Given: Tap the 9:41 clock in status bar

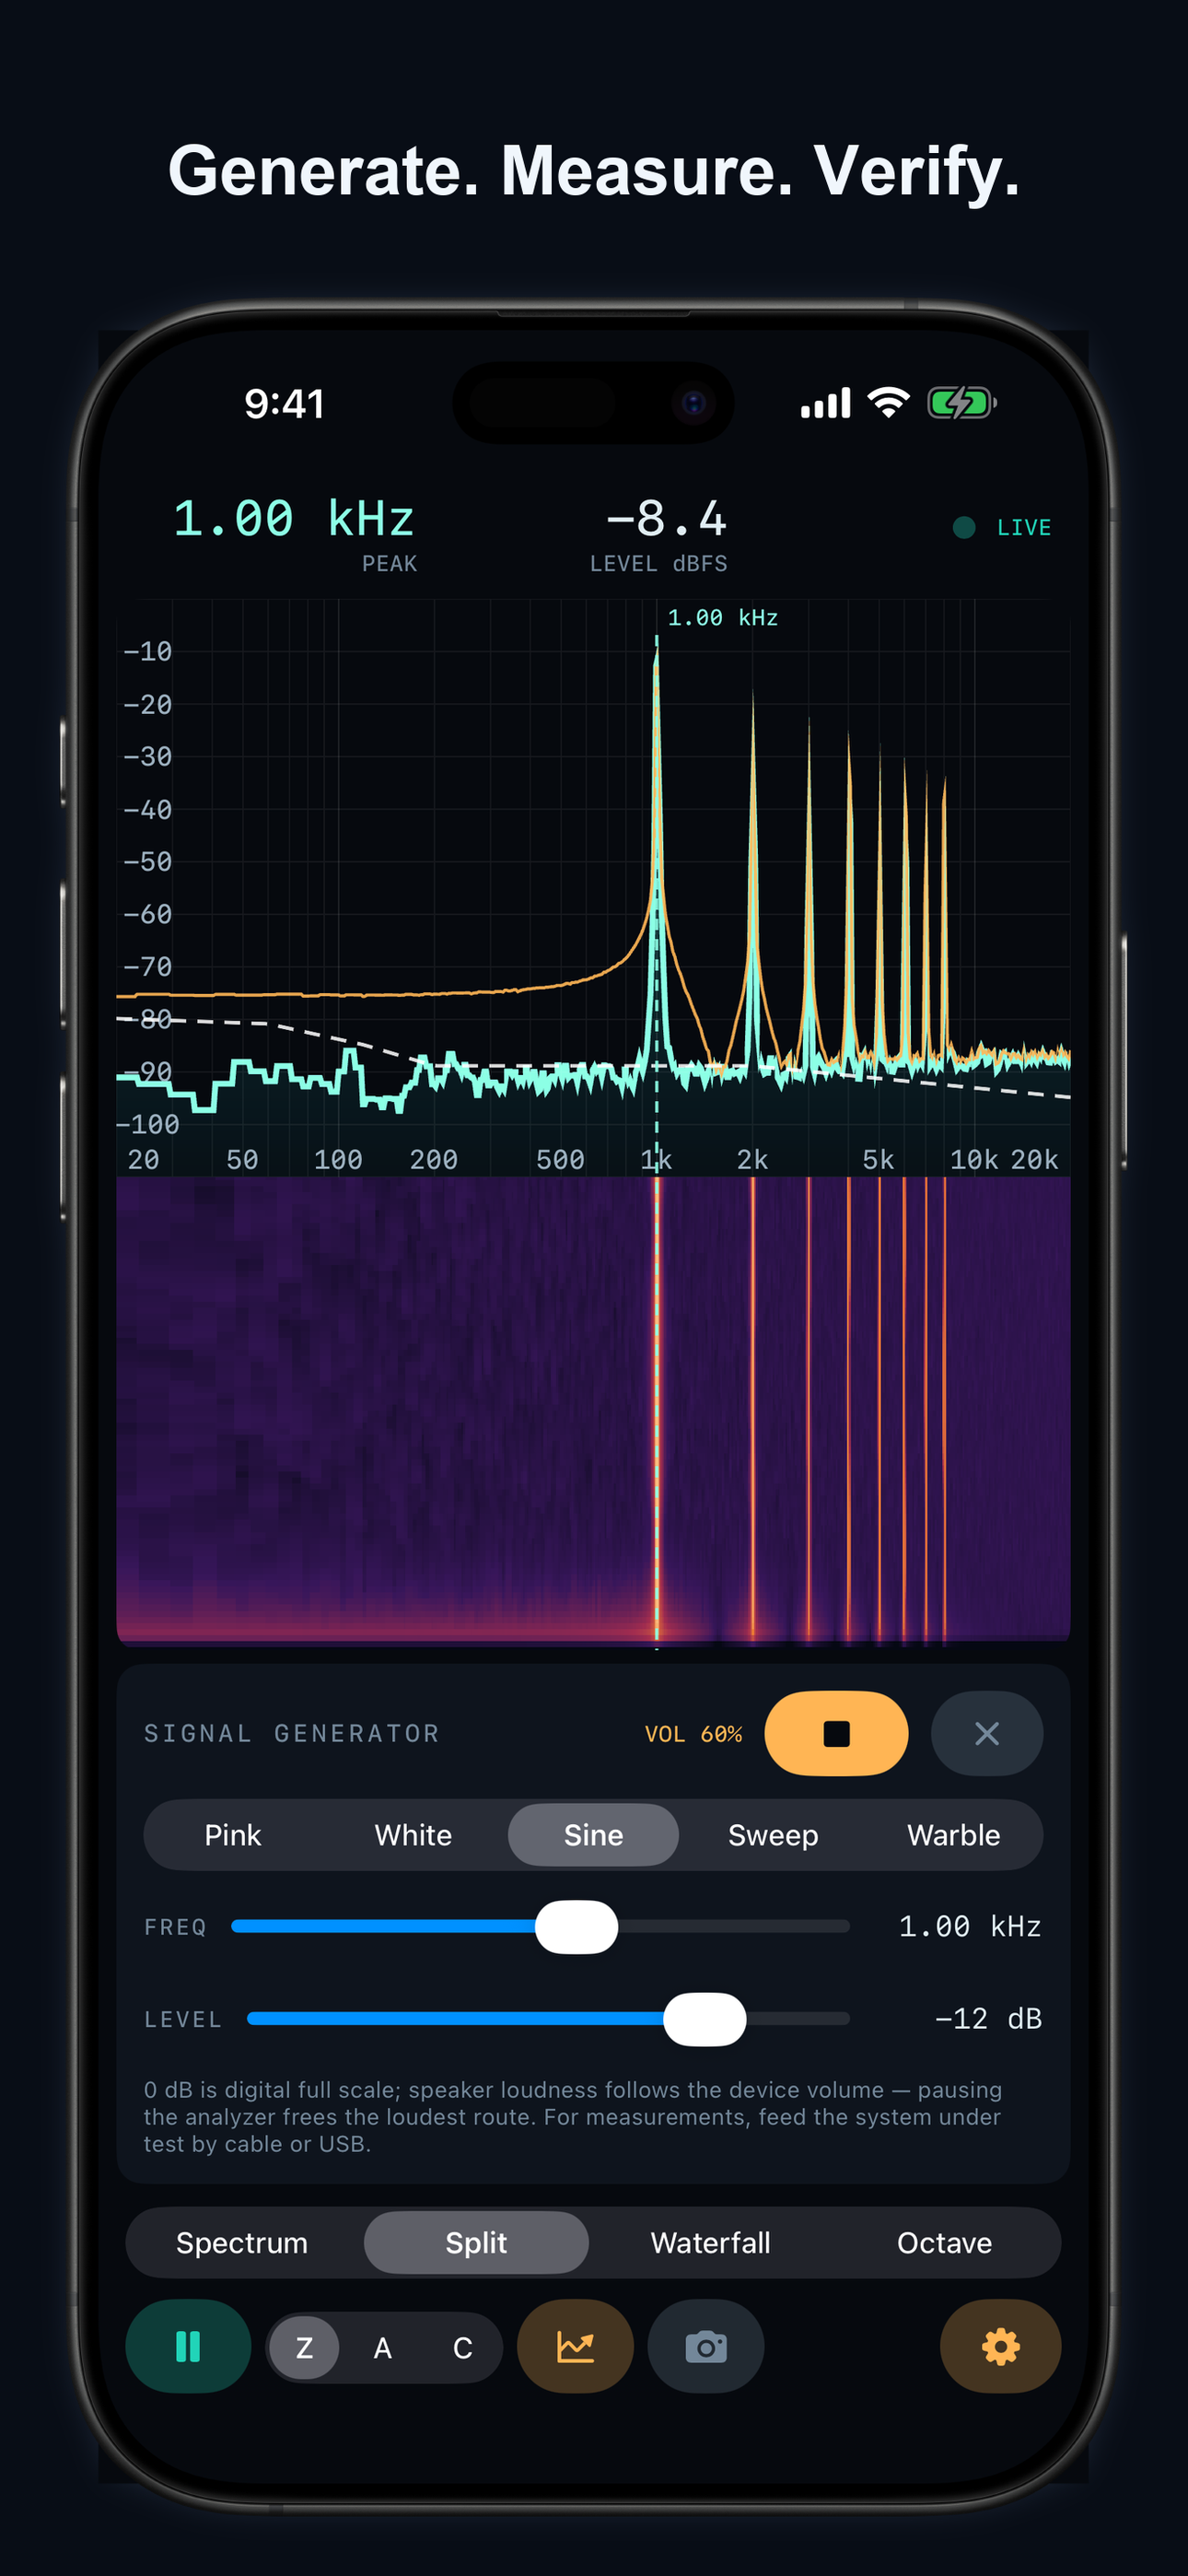Looking at the screenshot, I should pyautogui.click(x=285, y=404).
